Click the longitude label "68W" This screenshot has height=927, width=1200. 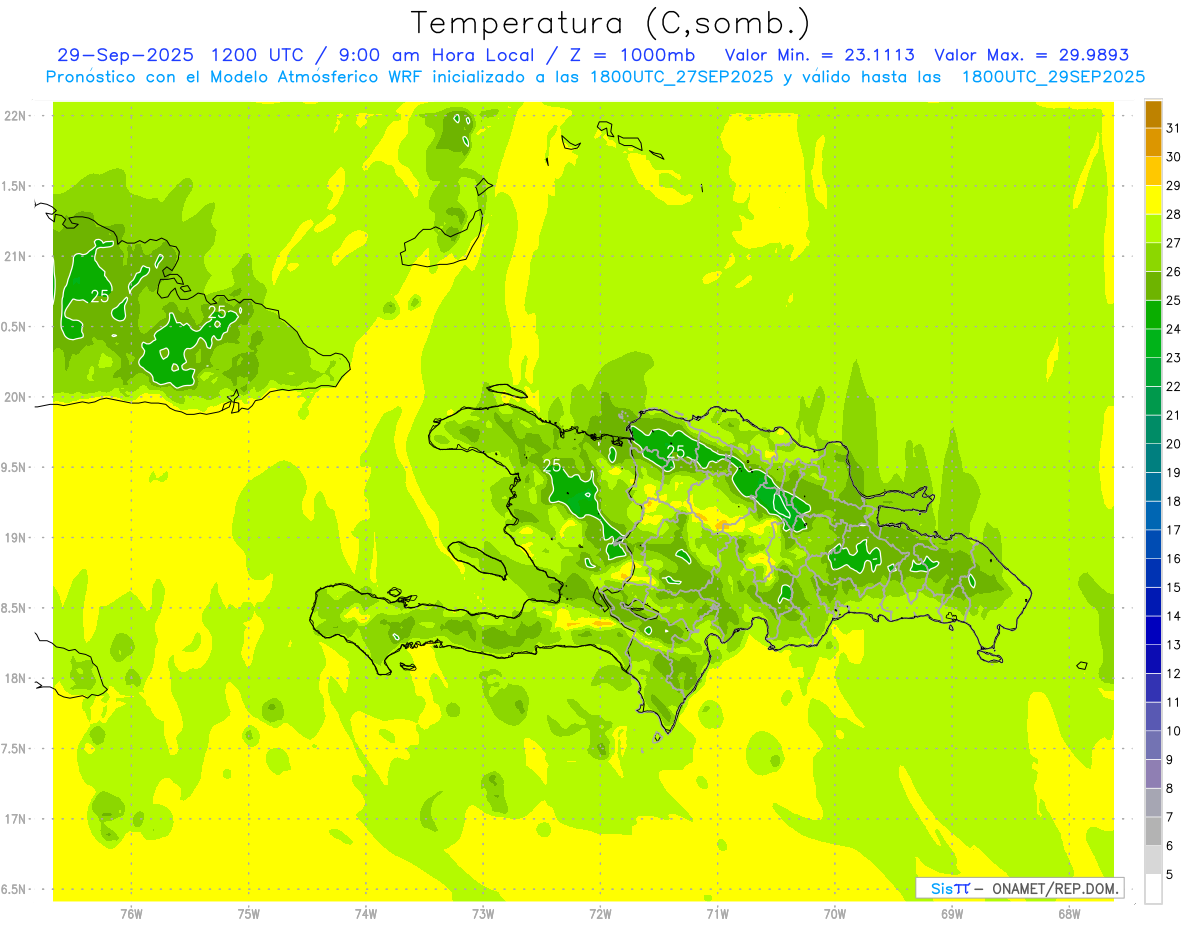click(x=1069, y=914)
